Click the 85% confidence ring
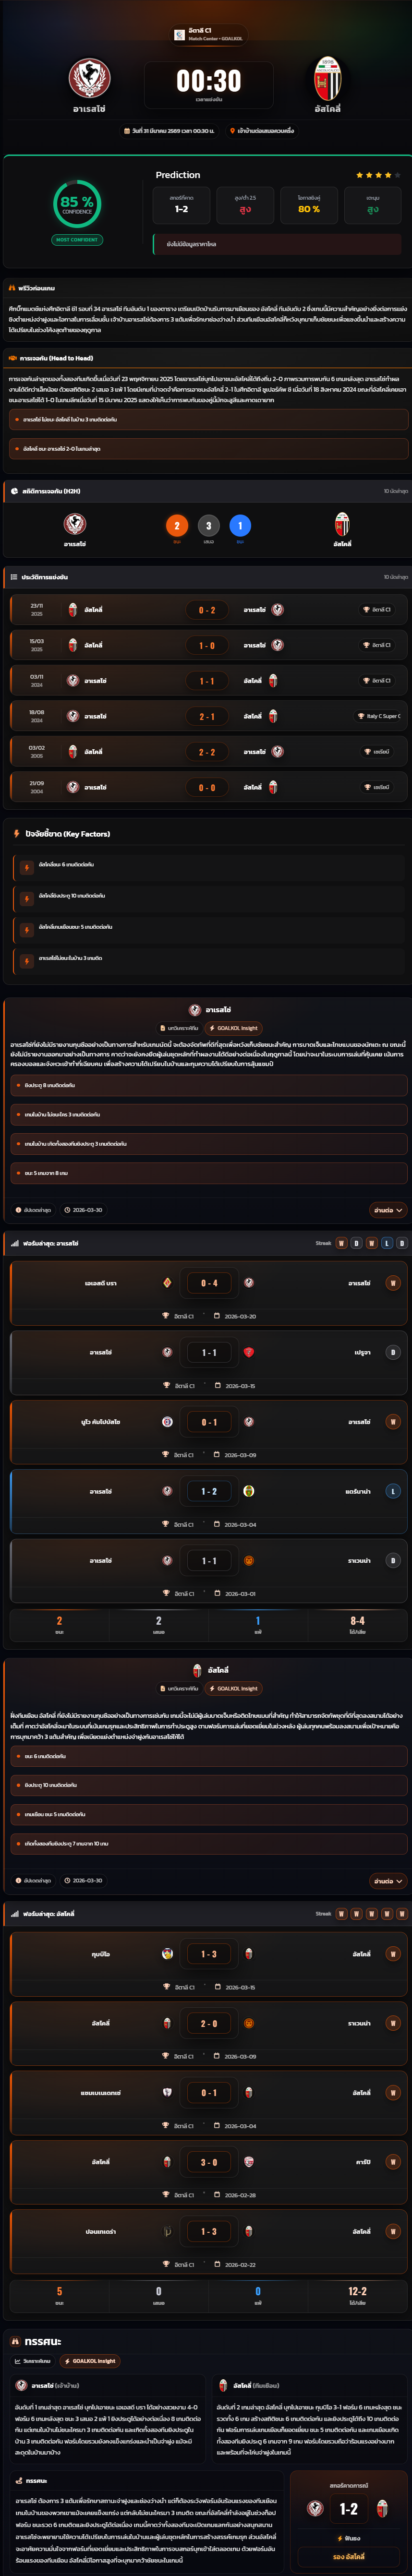 tap(77, 204)
